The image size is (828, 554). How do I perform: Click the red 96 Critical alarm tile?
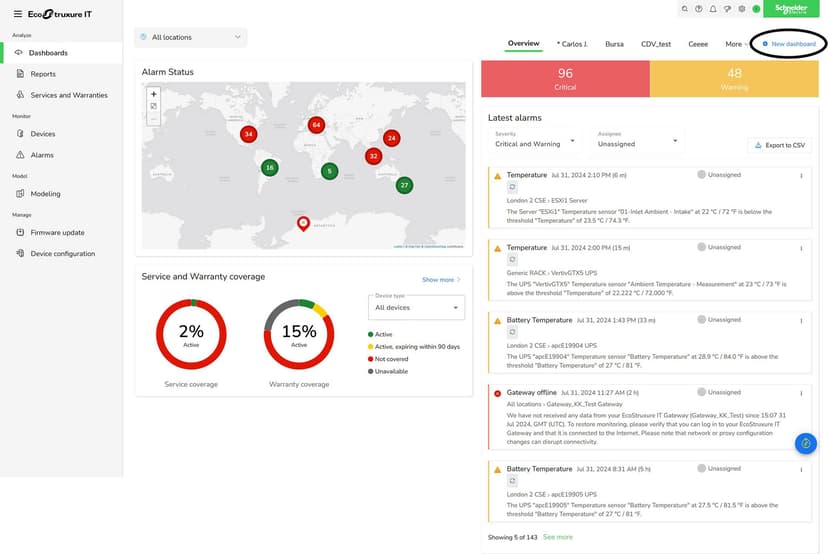click(x=565, y=79)
